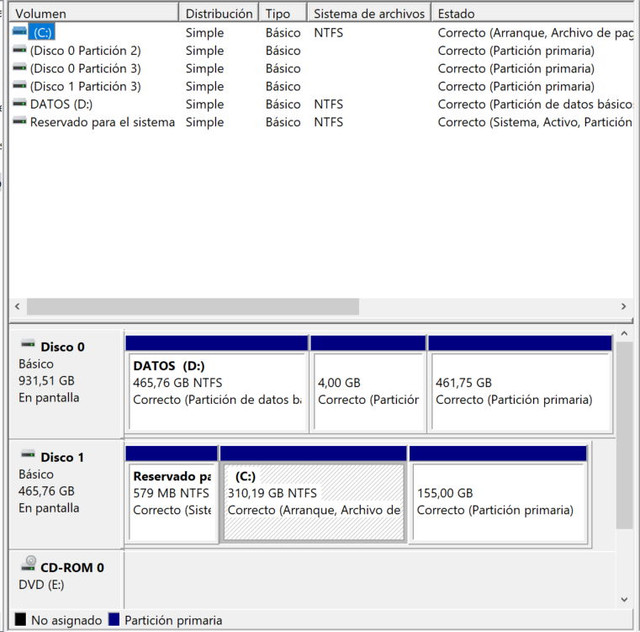Click Estado text 'Correcto (Partición de datos básico'

pyautogui.click(x=535, y=104)
